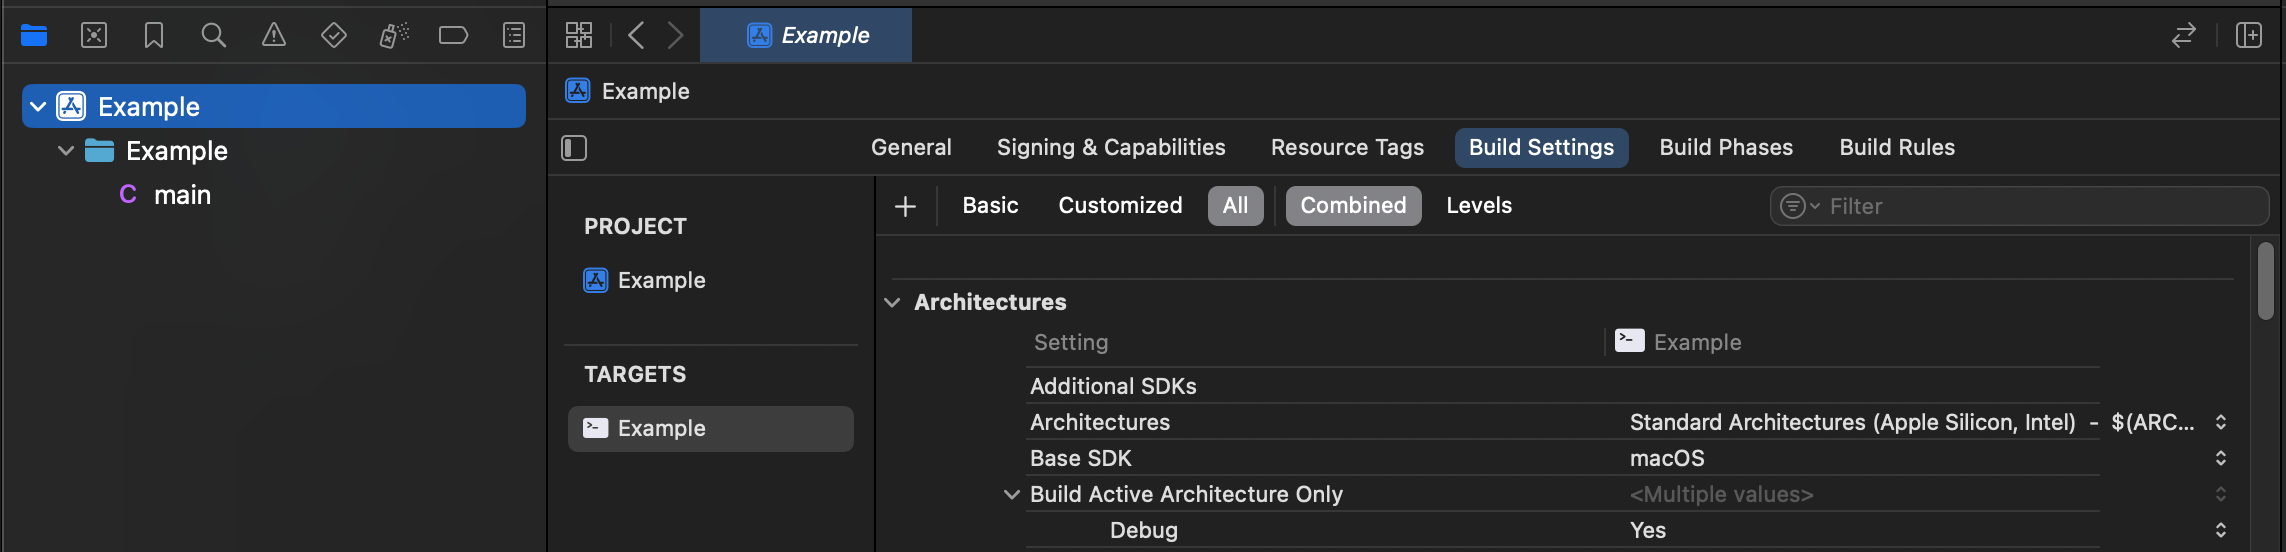Add a build setting with plus button
The height and width of the screenshot is (552, 2286).
tap(905, 206)
